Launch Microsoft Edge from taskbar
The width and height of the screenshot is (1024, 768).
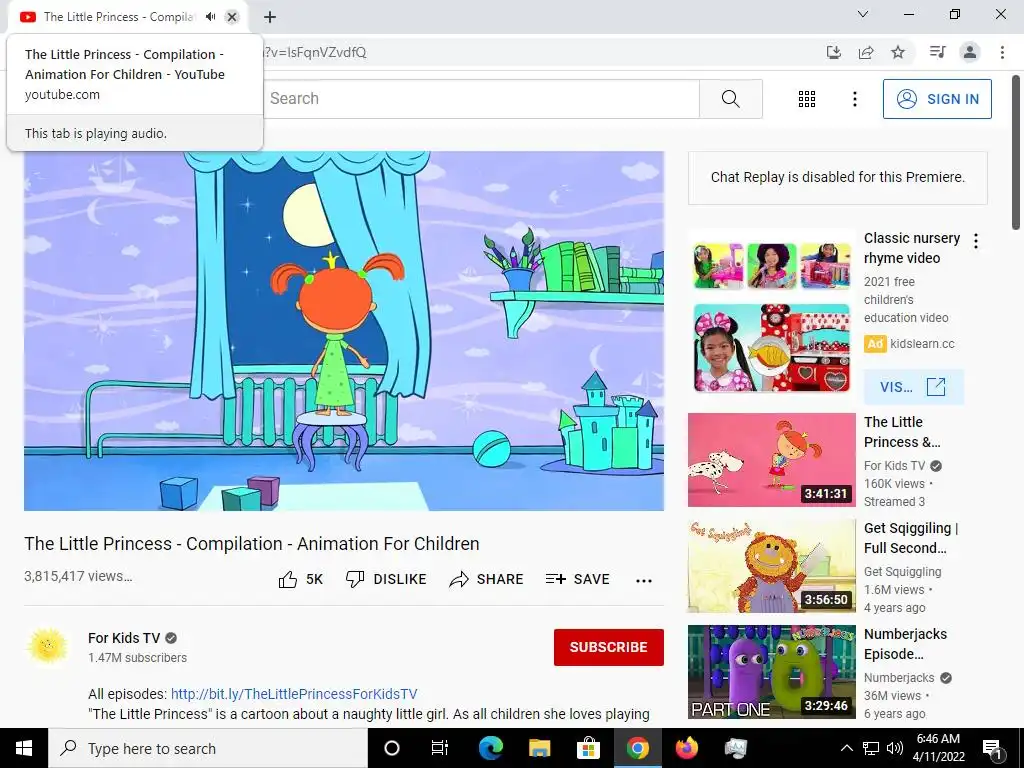click(x=490, y=748)
